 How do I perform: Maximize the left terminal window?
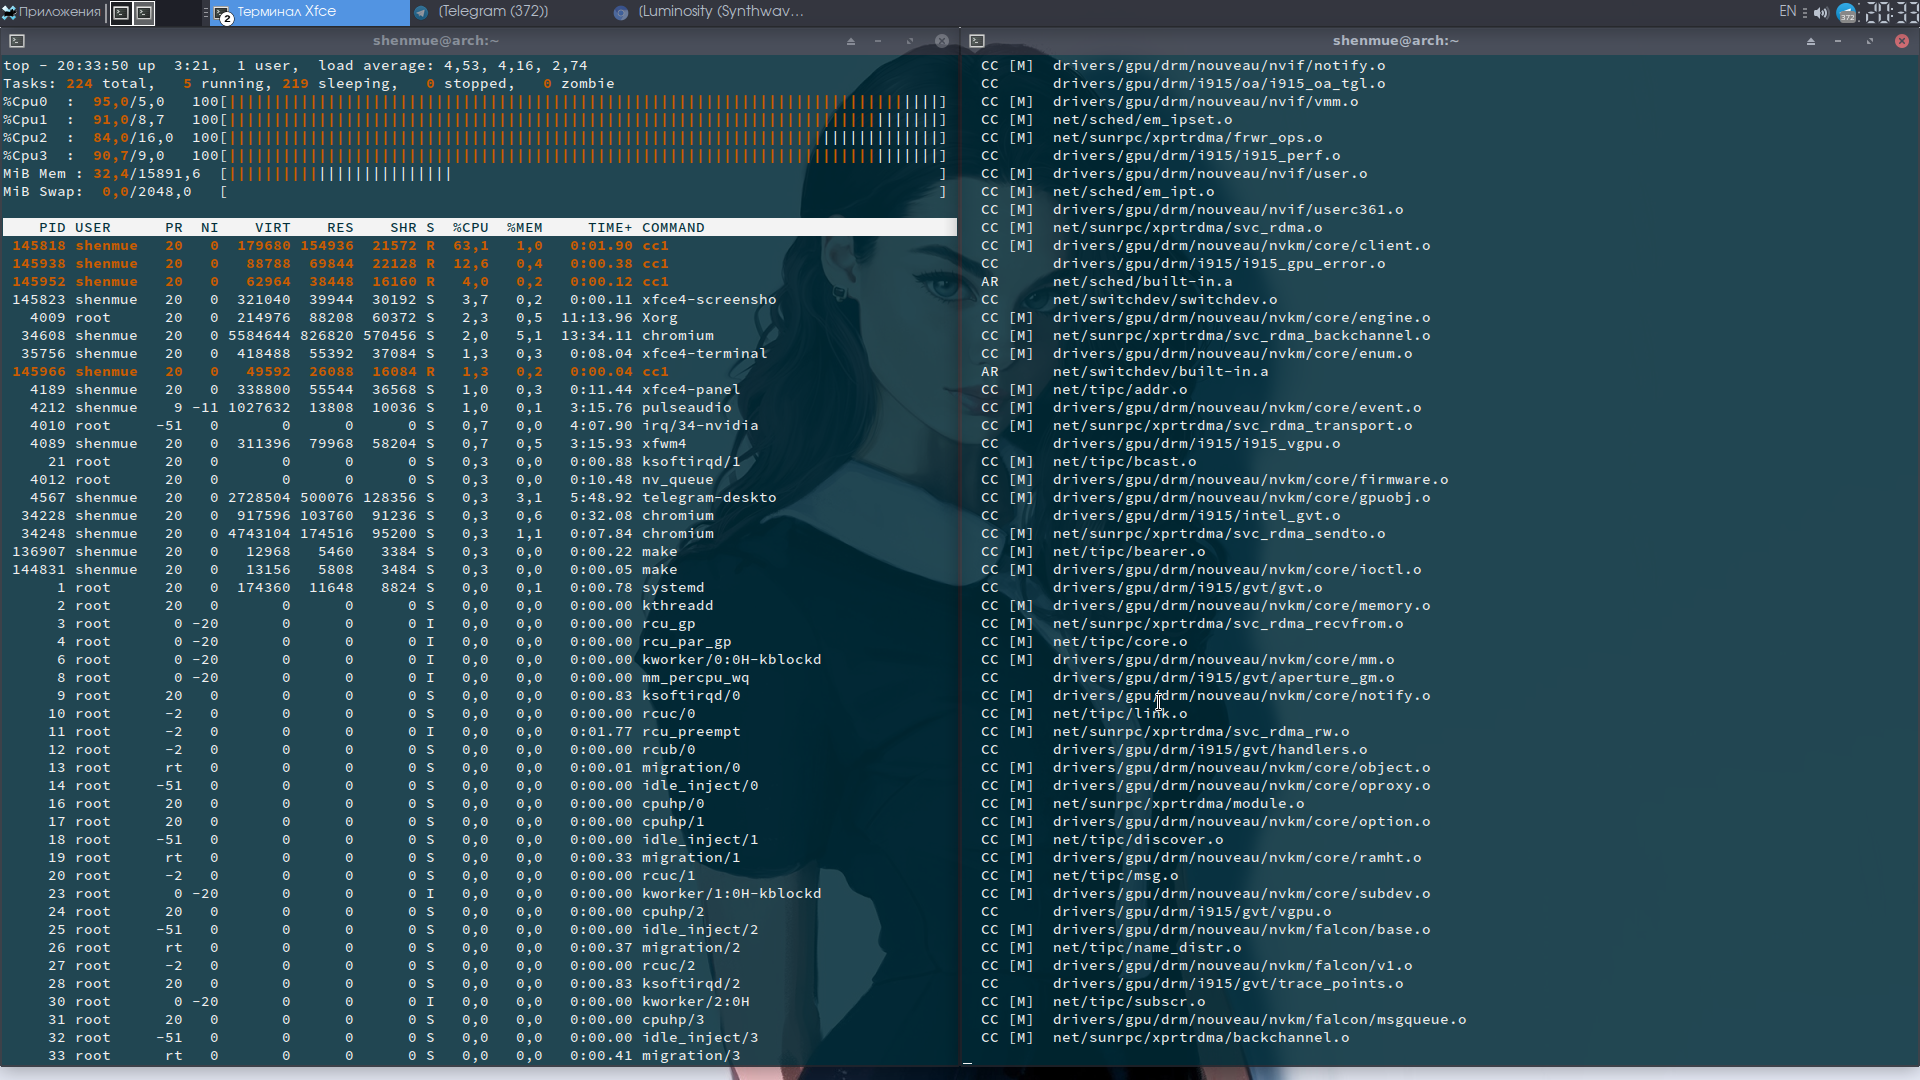910,41
